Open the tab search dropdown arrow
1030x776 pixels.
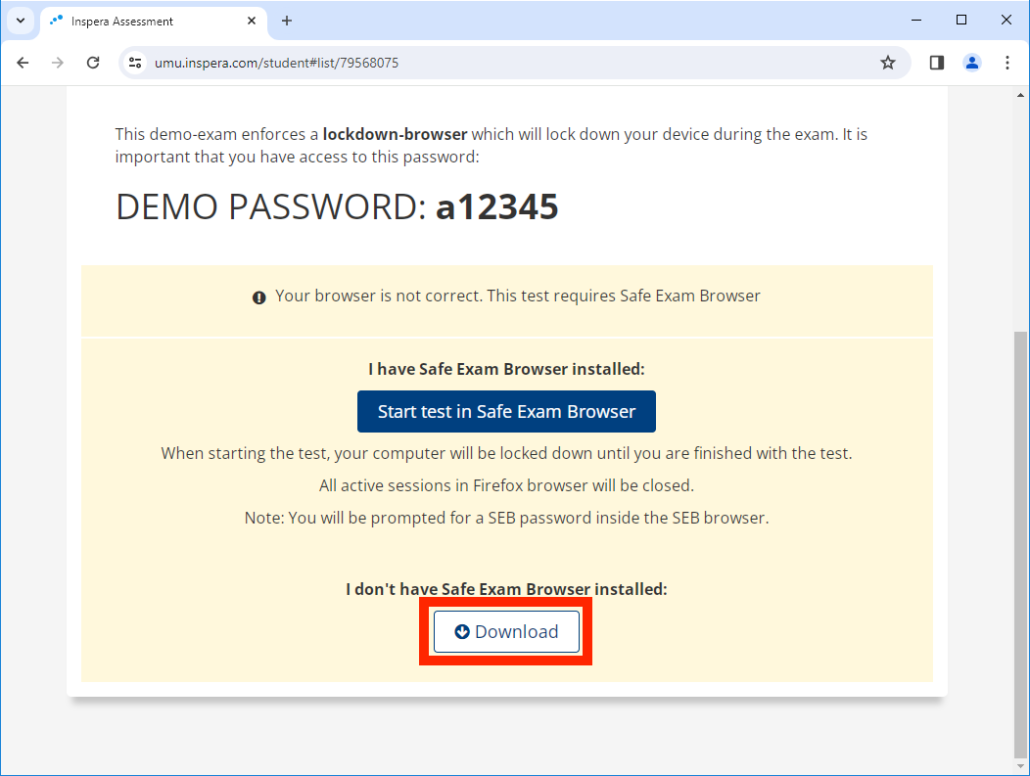point(20,20)
